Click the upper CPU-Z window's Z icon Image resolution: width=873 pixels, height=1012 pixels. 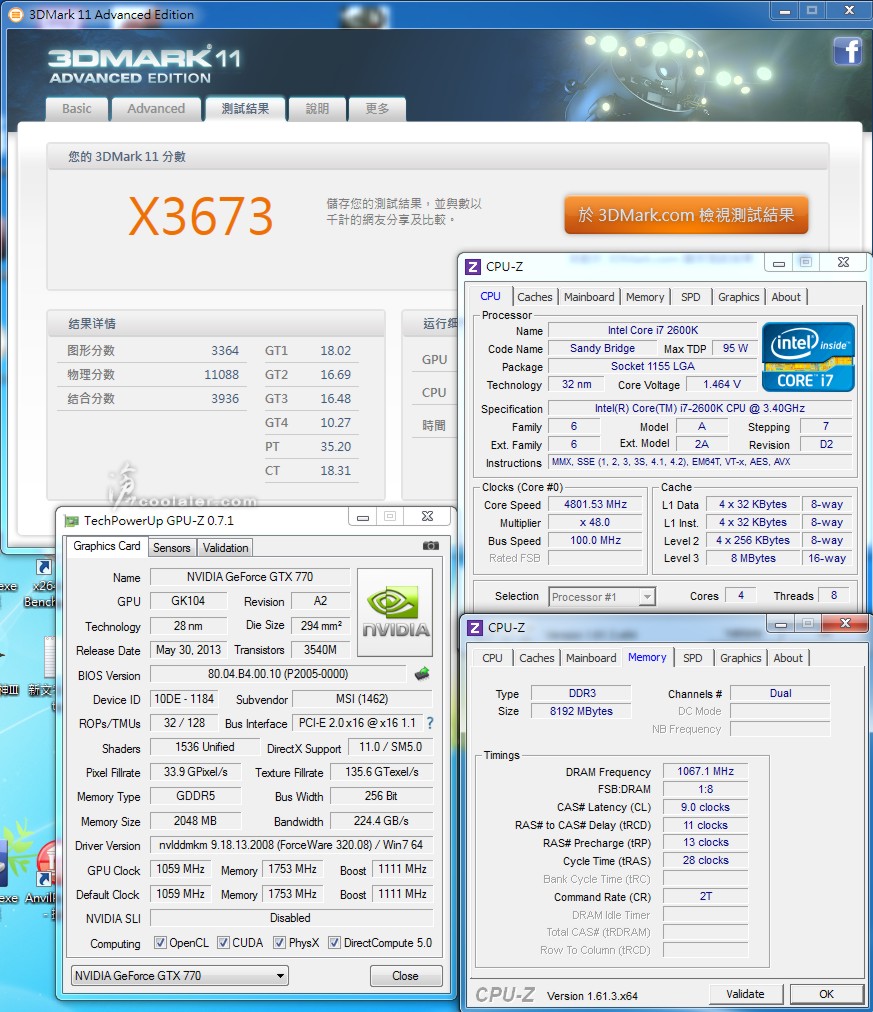click(473, 267)
